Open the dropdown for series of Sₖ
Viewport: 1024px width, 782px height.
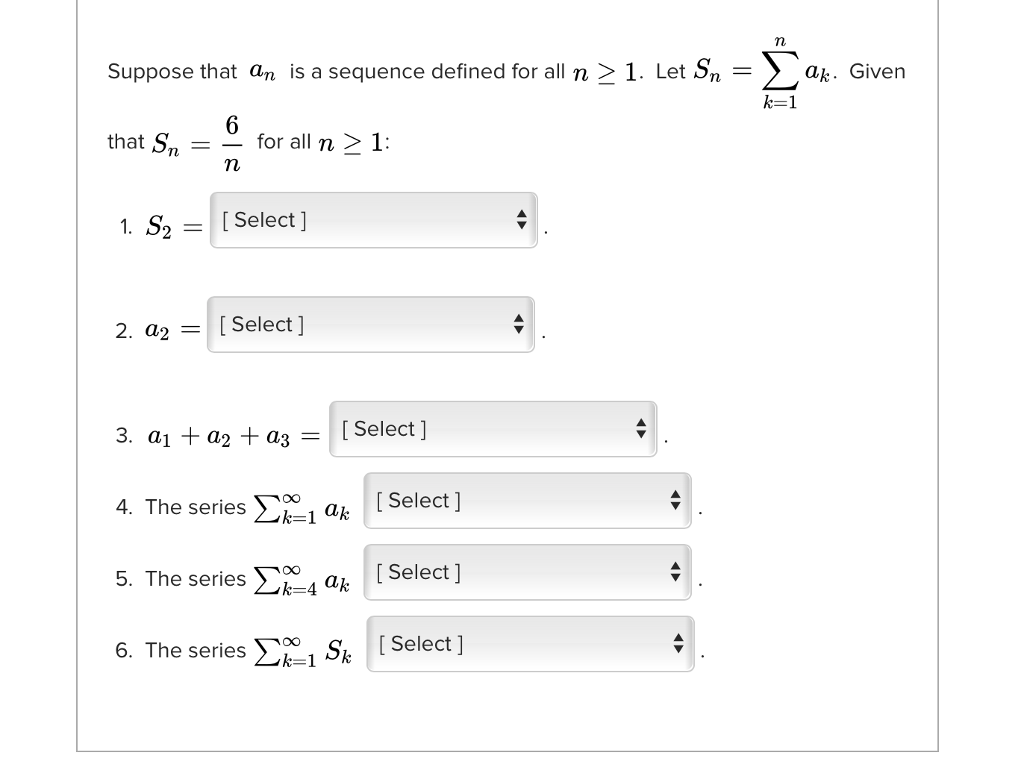click(x=530, y=644)
